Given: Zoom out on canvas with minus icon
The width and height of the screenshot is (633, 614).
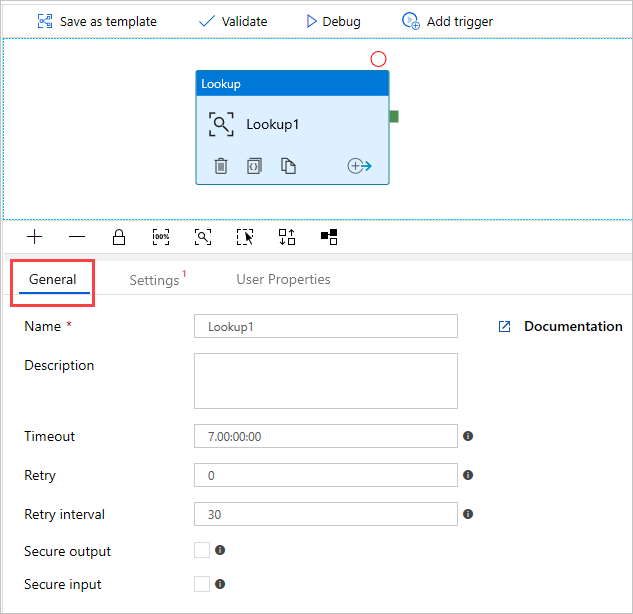Looking at the screenshot, I should tap(77, 237).
